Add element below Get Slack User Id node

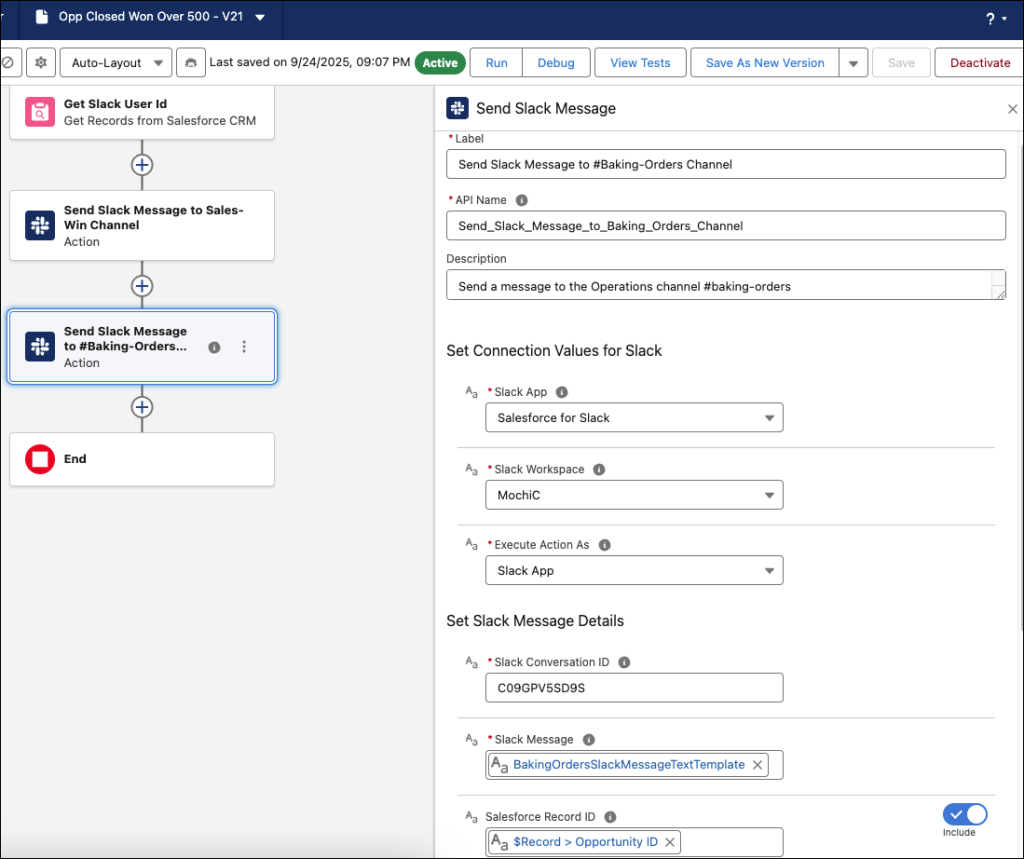142,165
